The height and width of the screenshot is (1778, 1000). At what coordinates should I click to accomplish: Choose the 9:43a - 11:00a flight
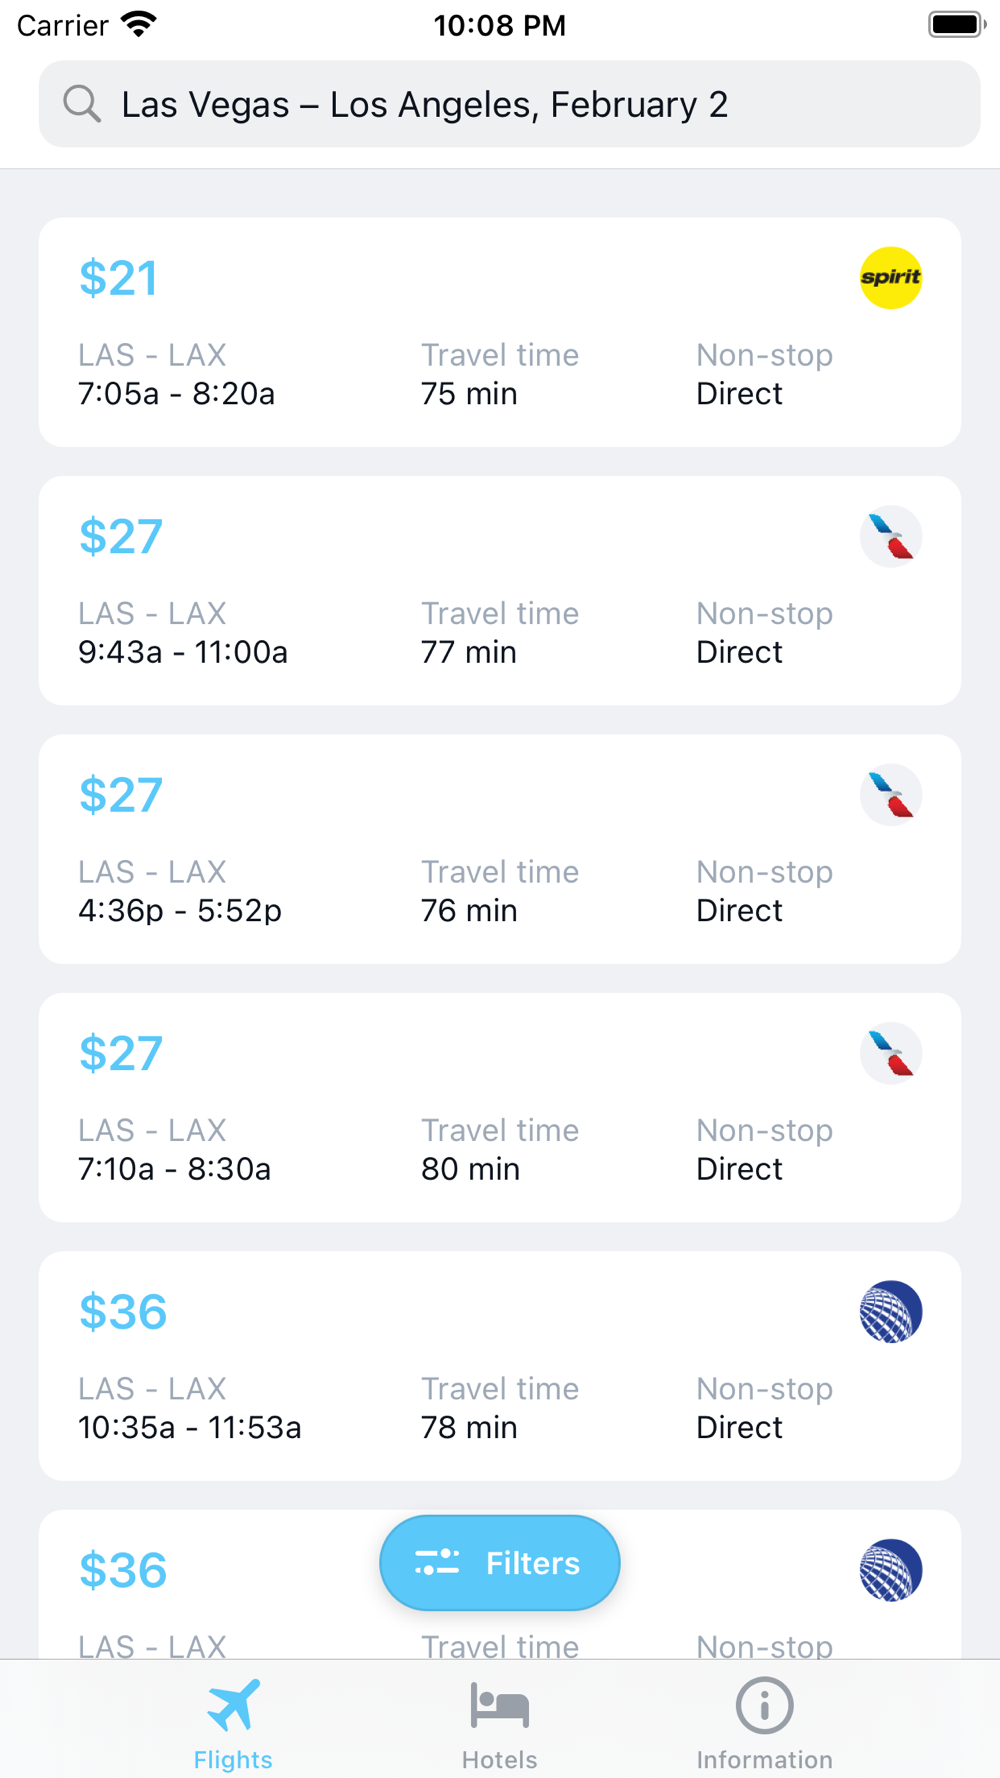tap(500, 591)
